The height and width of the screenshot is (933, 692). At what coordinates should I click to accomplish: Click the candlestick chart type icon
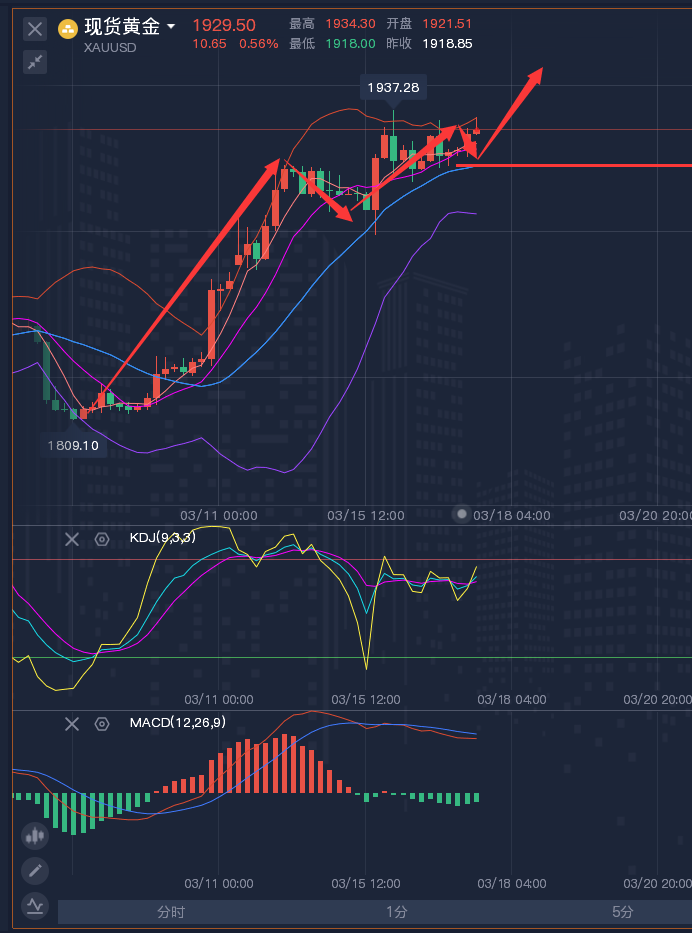(x=35, y=836)
